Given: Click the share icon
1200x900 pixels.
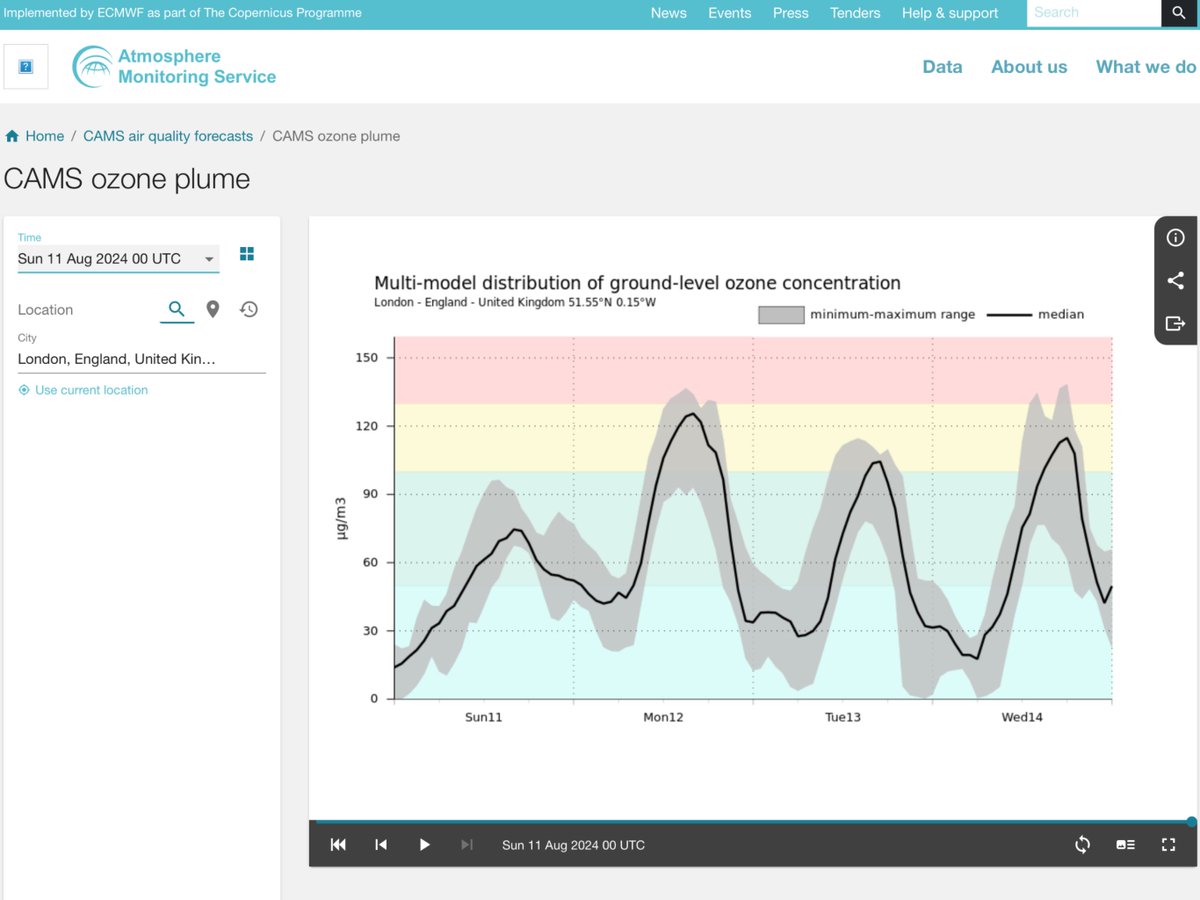Looking at the screenshot, I should tap(1176, 280).
